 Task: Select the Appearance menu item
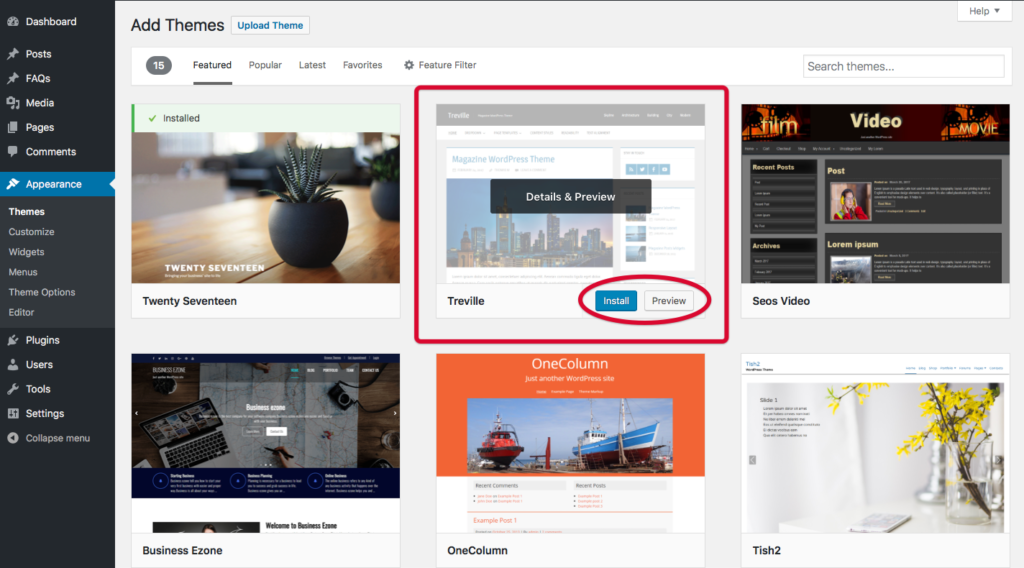click(x=57, y=184)
